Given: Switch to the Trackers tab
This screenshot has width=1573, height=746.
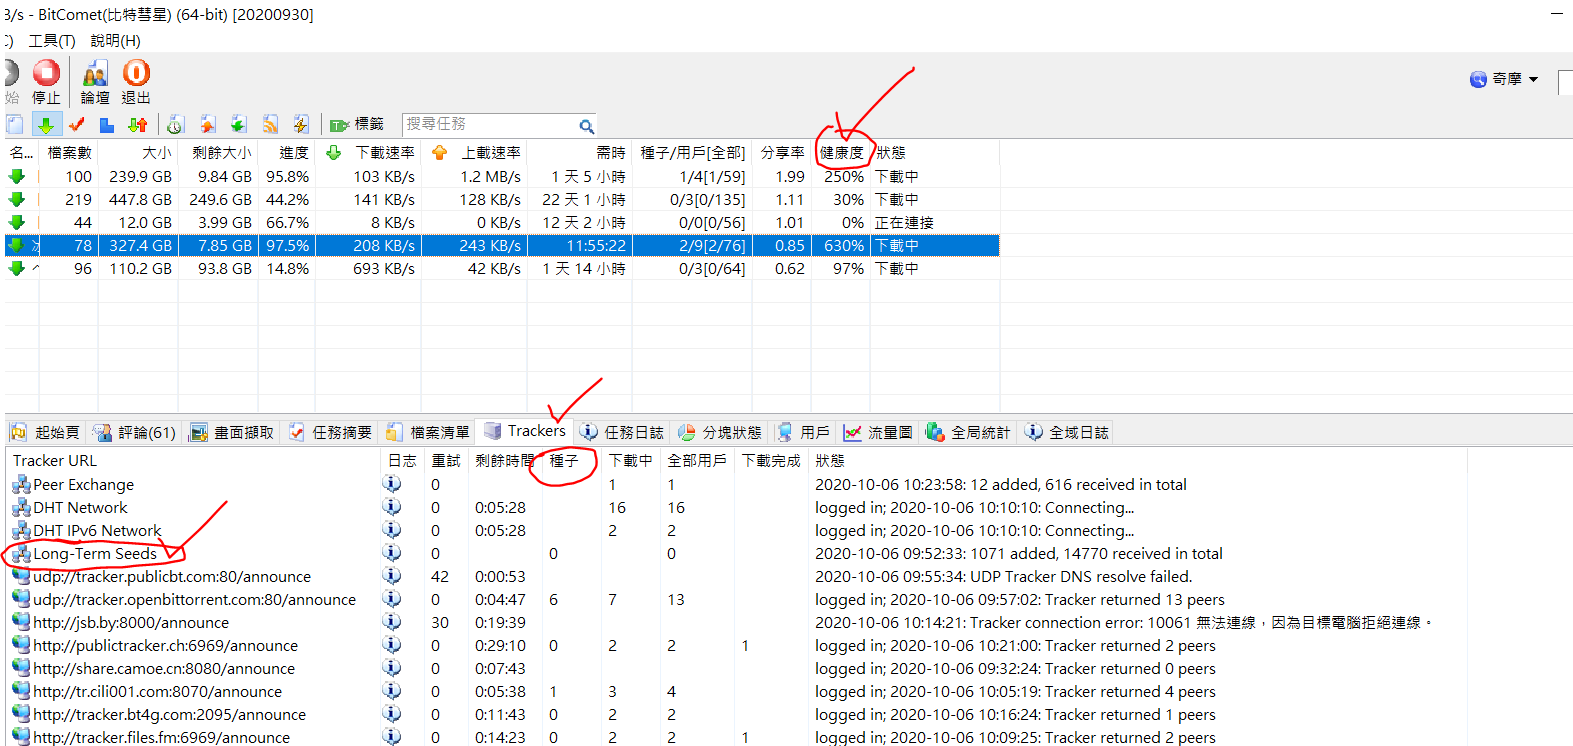Looking at the screenshot, I should [x=526, y=431].
